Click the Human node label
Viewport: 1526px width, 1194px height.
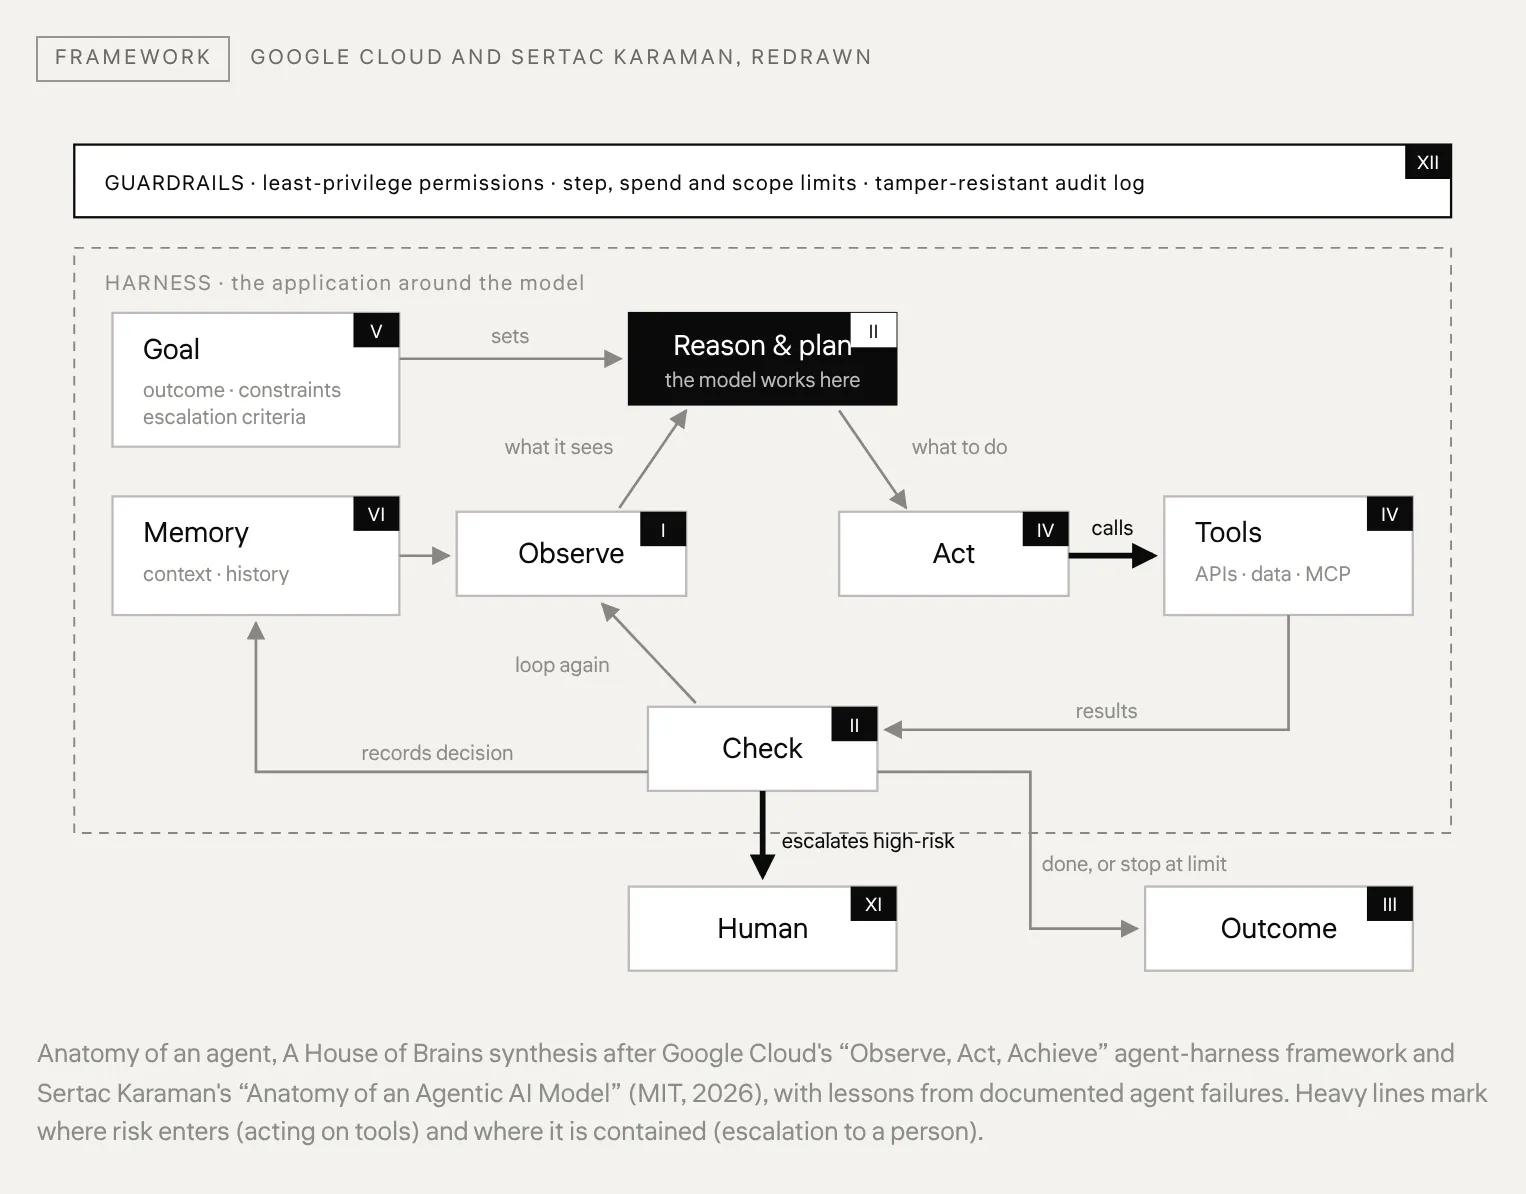click(x=762, y=928)
